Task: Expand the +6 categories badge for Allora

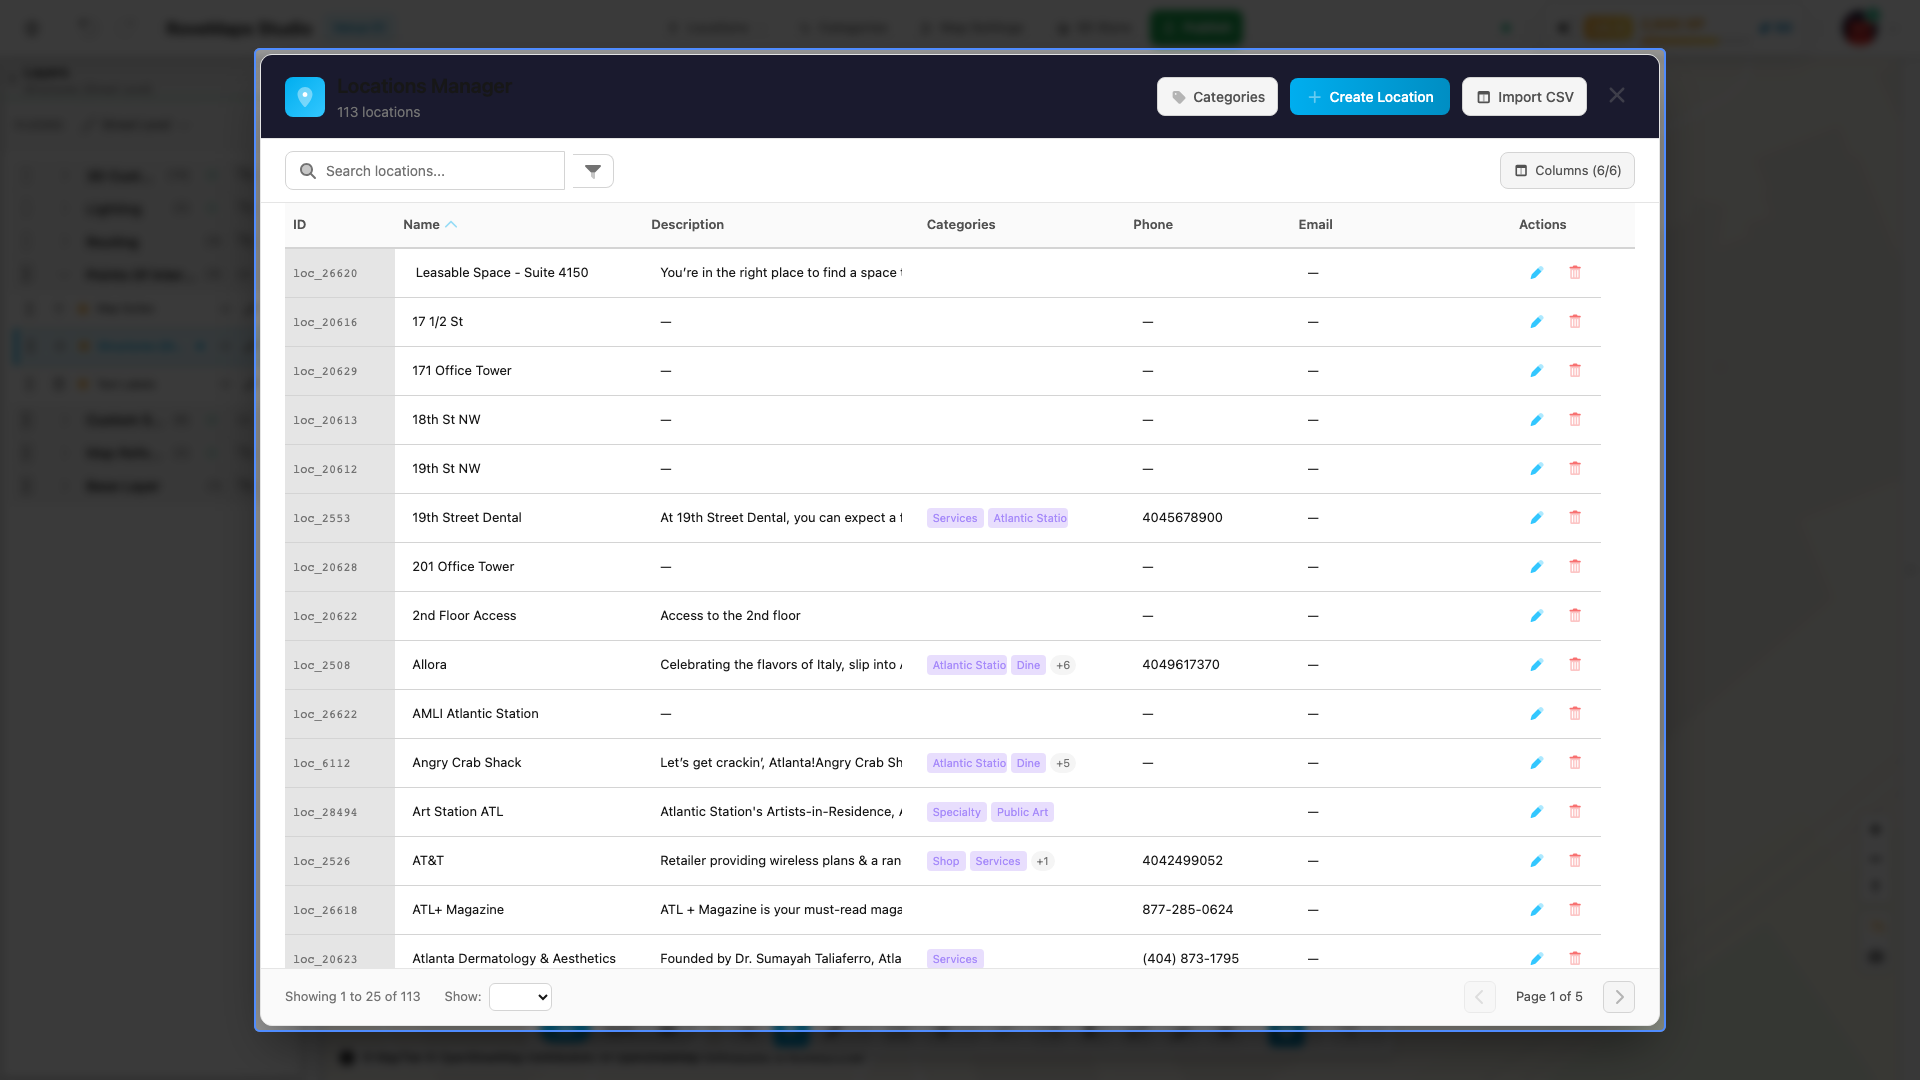Action: [x=1063, y=665]
